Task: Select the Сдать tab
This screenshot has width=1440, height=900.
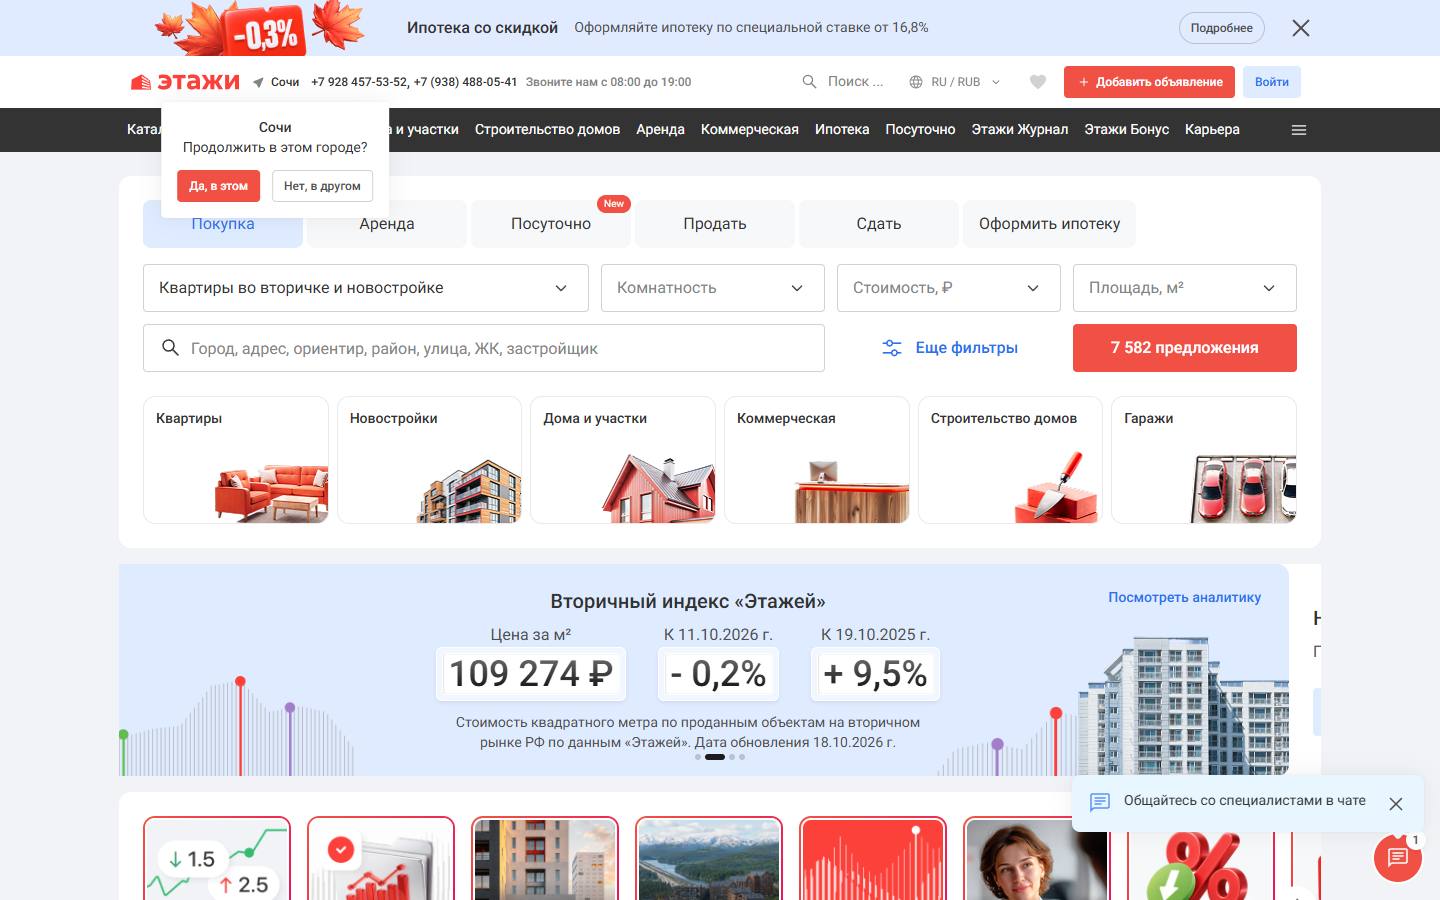Action: (x=879, y=224)
